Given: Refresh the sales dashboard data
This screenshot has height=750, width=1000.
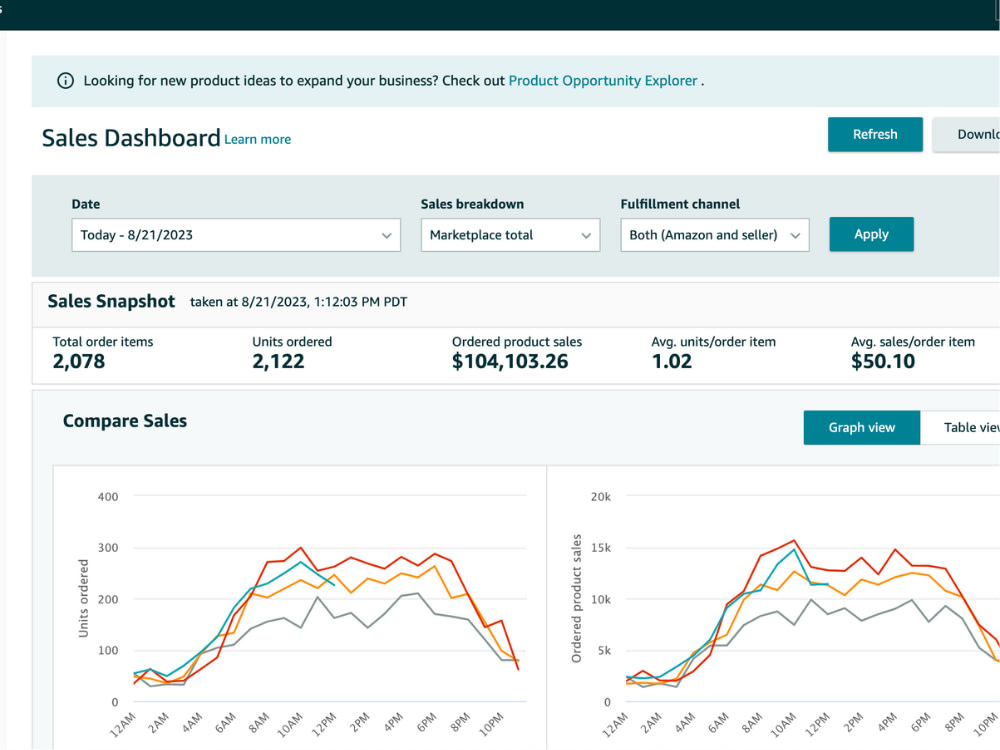Looking at the screenshot, I should click(875, 135).
